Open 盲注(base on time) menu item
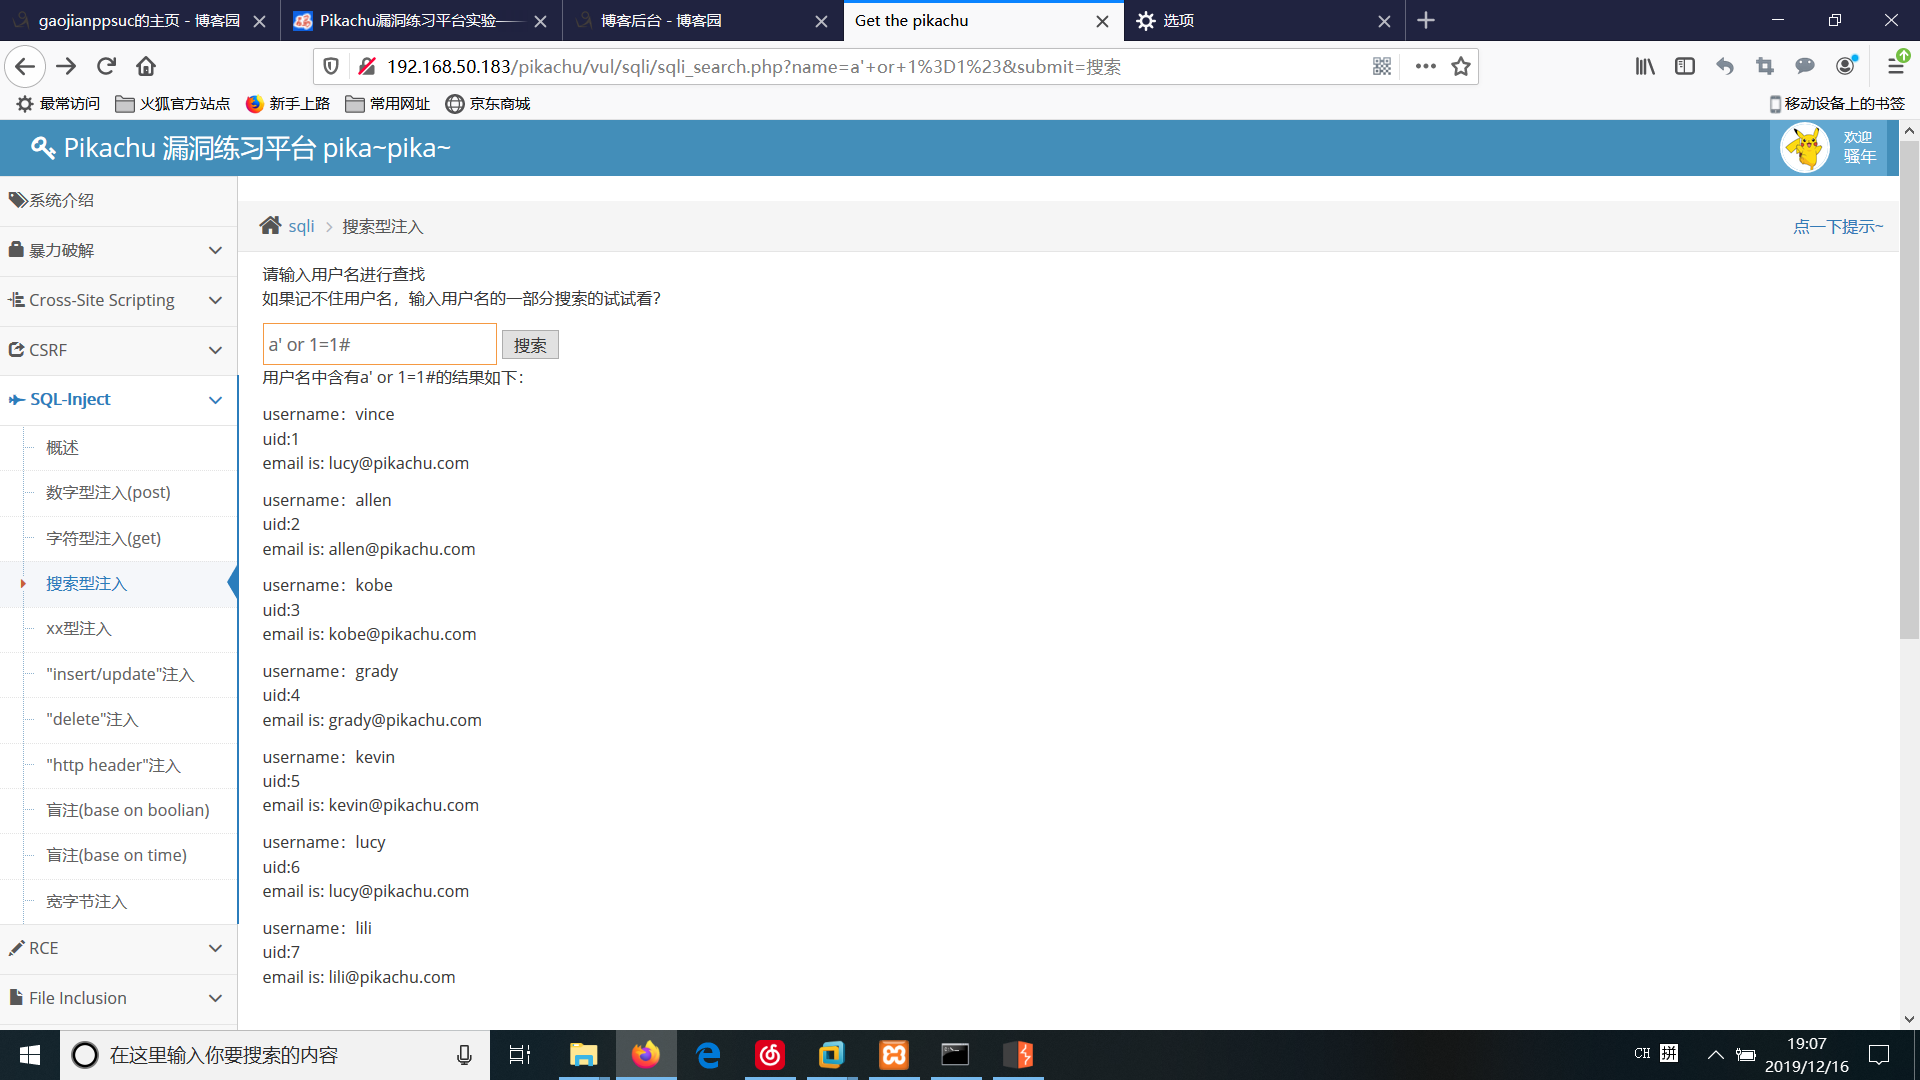1920x1080 pixels. tap(116, 855)
